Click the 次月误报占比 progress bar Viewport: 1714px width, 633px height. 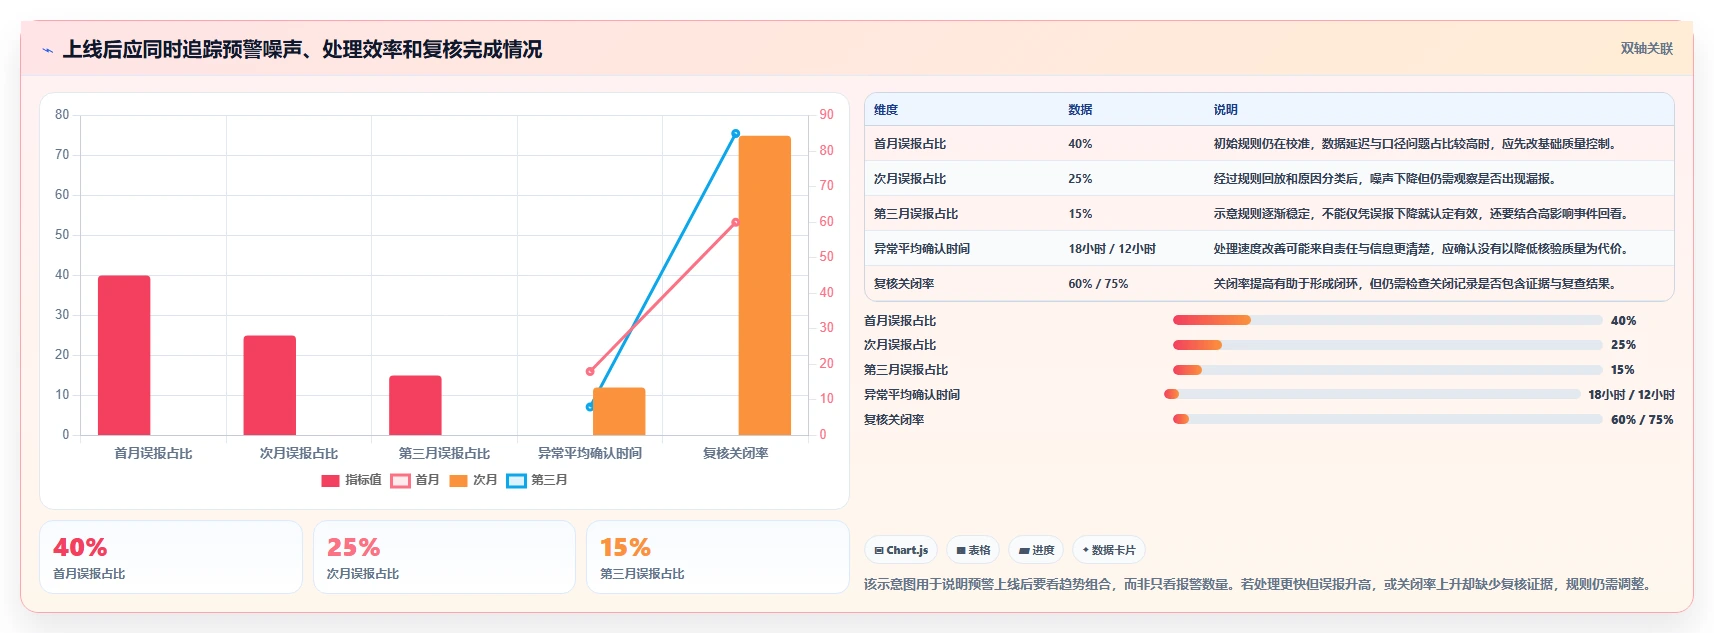(1387, 345)
